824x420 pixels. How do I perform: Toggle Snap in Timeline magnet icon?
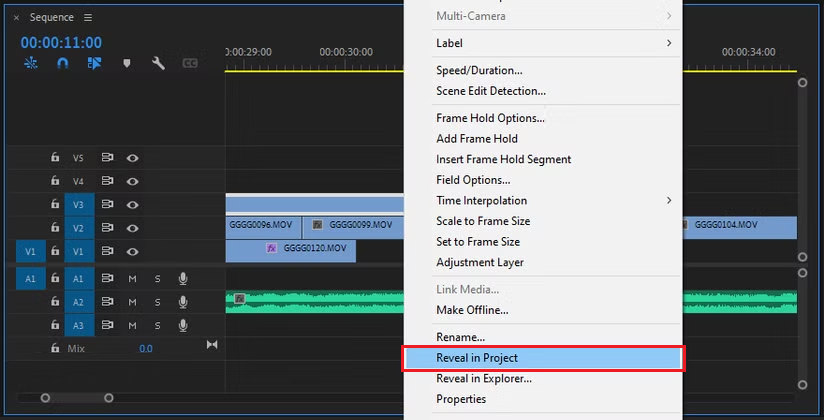tap(63, 64)
